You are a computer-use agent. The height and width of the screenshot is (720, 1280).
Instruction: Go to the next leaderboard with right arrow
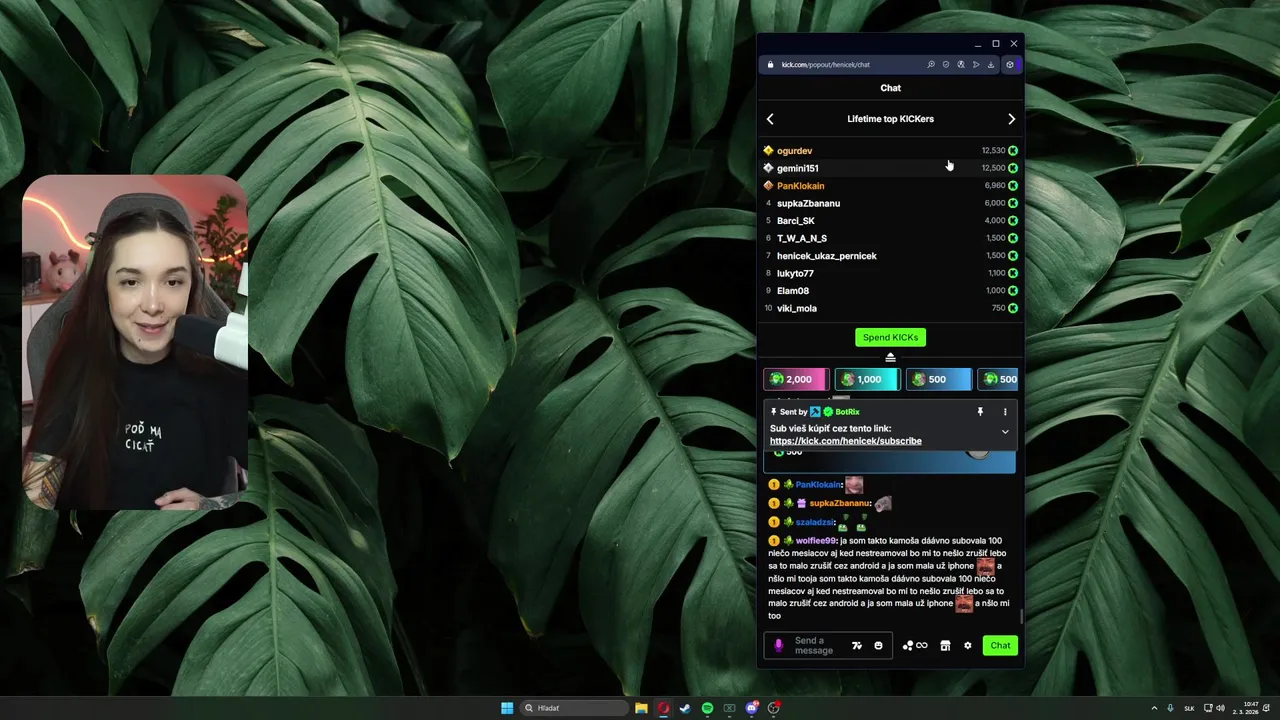point(1011,119)
